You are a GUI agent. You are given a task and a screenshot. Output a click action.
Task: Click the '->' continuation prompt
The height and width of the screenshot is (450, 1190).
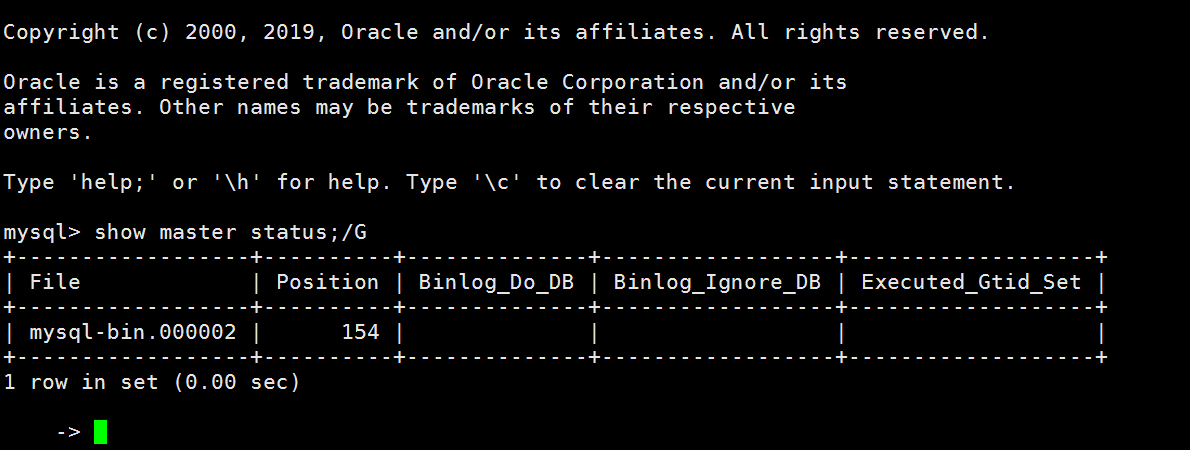68,432
